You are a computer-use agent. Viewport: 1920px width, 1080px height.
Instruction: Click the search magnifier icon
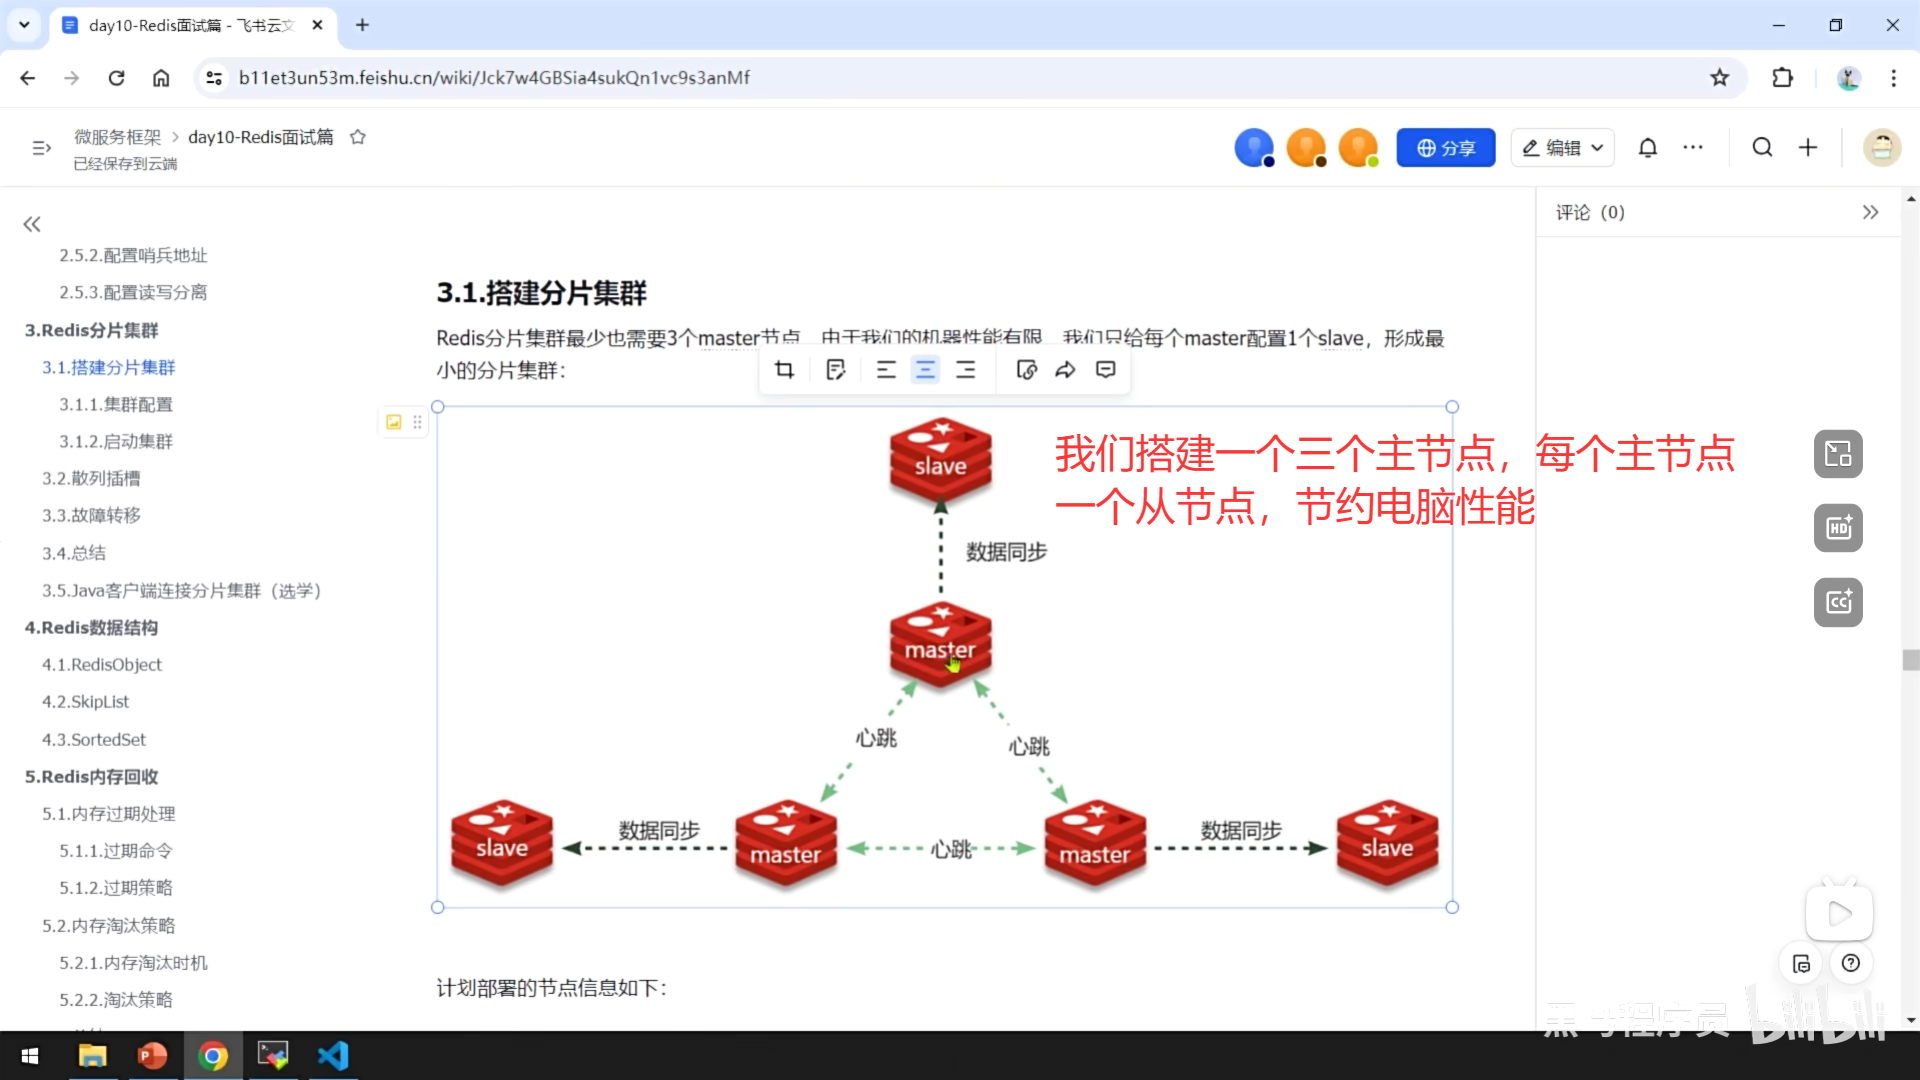click(1762, 148)
